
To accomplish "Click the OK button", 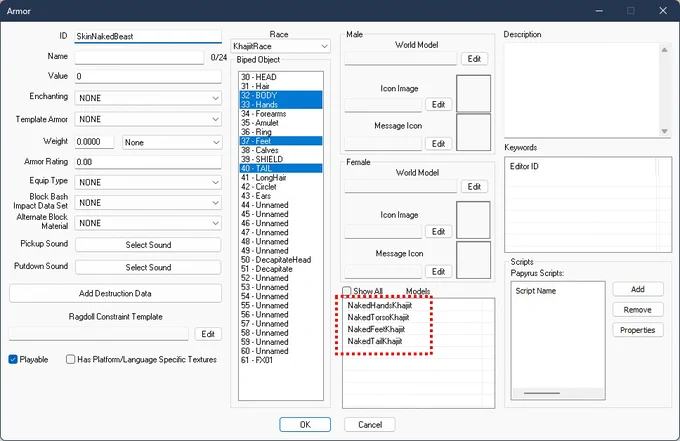I will 305,425.
